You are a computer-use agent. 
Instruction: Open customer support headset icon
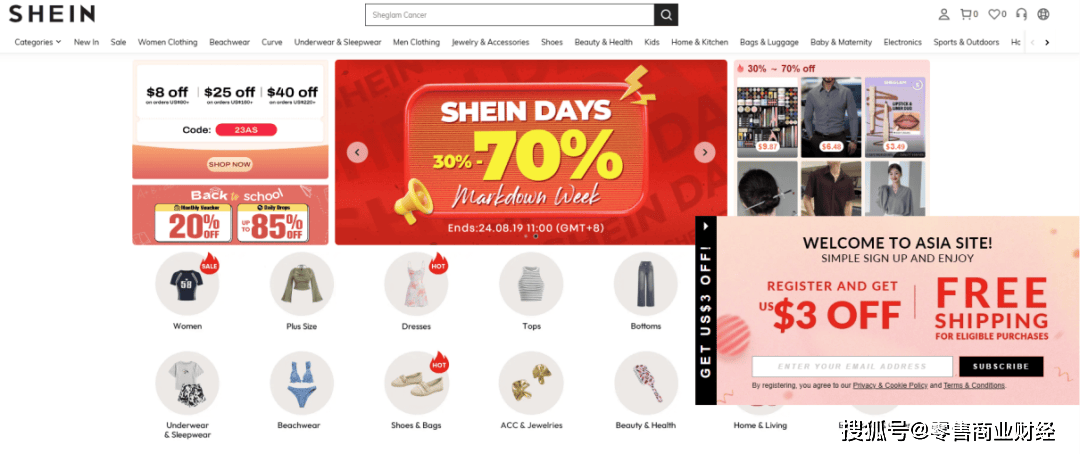pos(1021,14)
